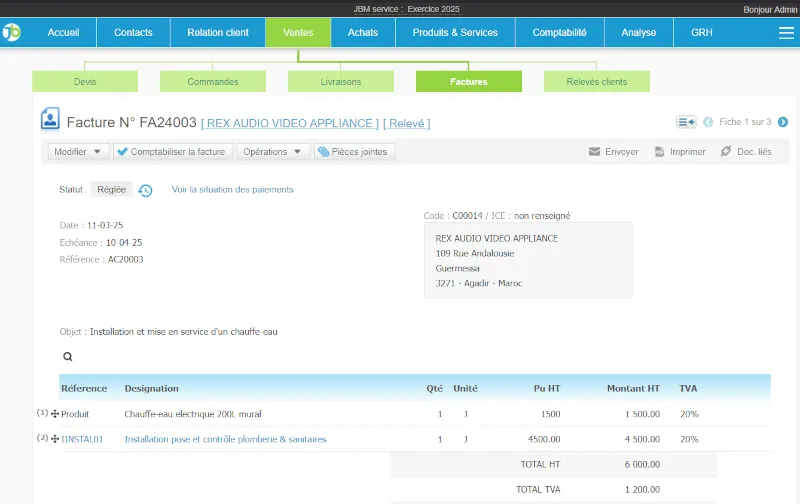Click the list view icon near Fiche

click(x=686, y=122)
